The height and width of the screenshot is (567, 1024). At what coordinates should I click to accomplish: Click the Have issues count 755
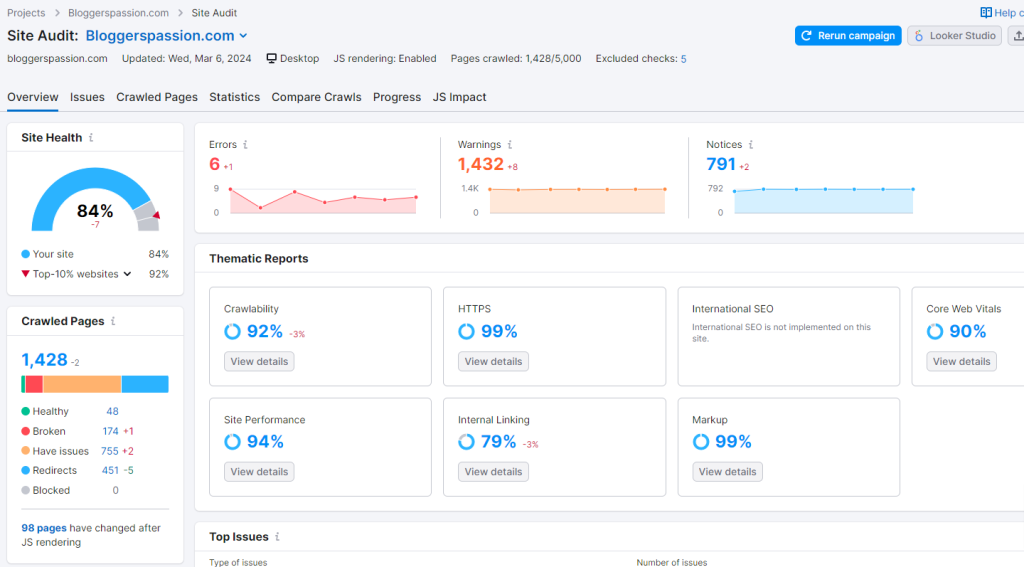(x=110, y=451)
